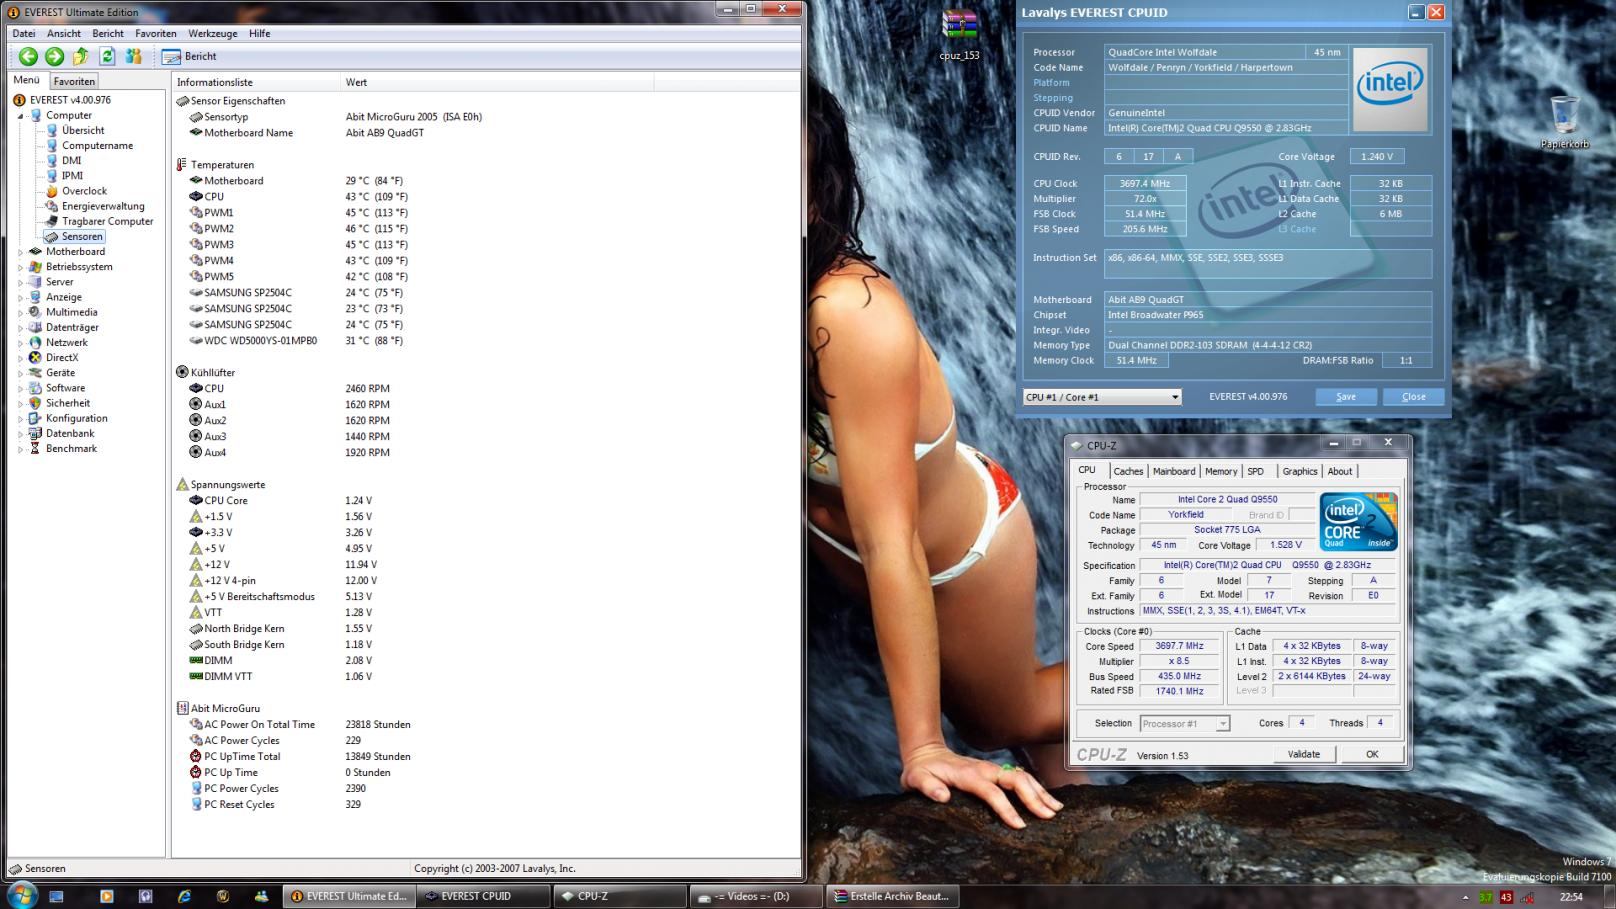Click the Konfiguration icon in tree
1616x909 pixels.
pos(35,418)
